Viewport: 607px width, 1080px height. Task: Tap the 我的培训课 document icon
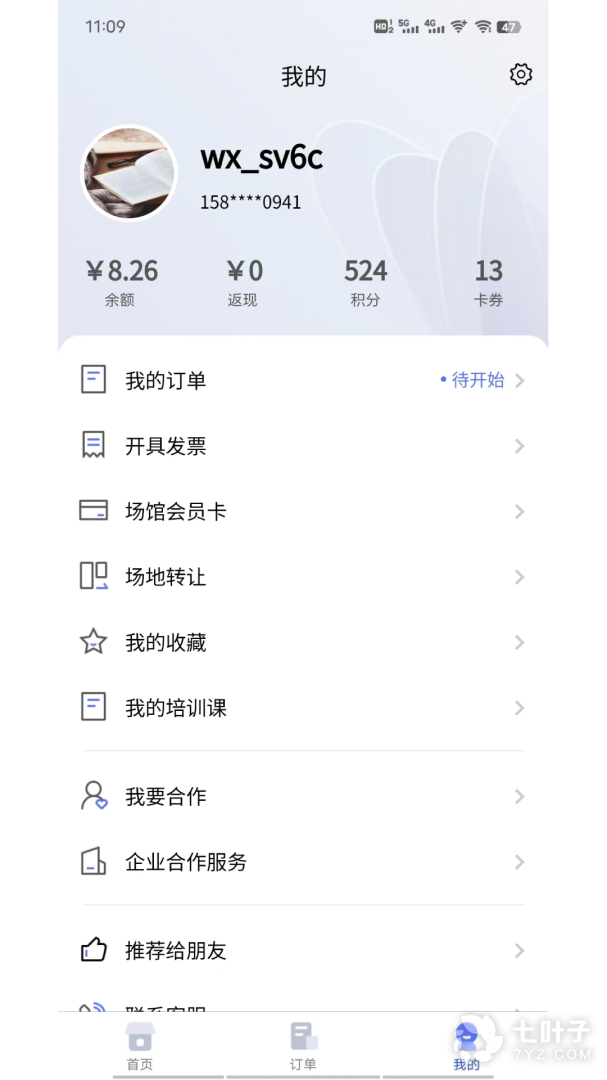[93, 708]
